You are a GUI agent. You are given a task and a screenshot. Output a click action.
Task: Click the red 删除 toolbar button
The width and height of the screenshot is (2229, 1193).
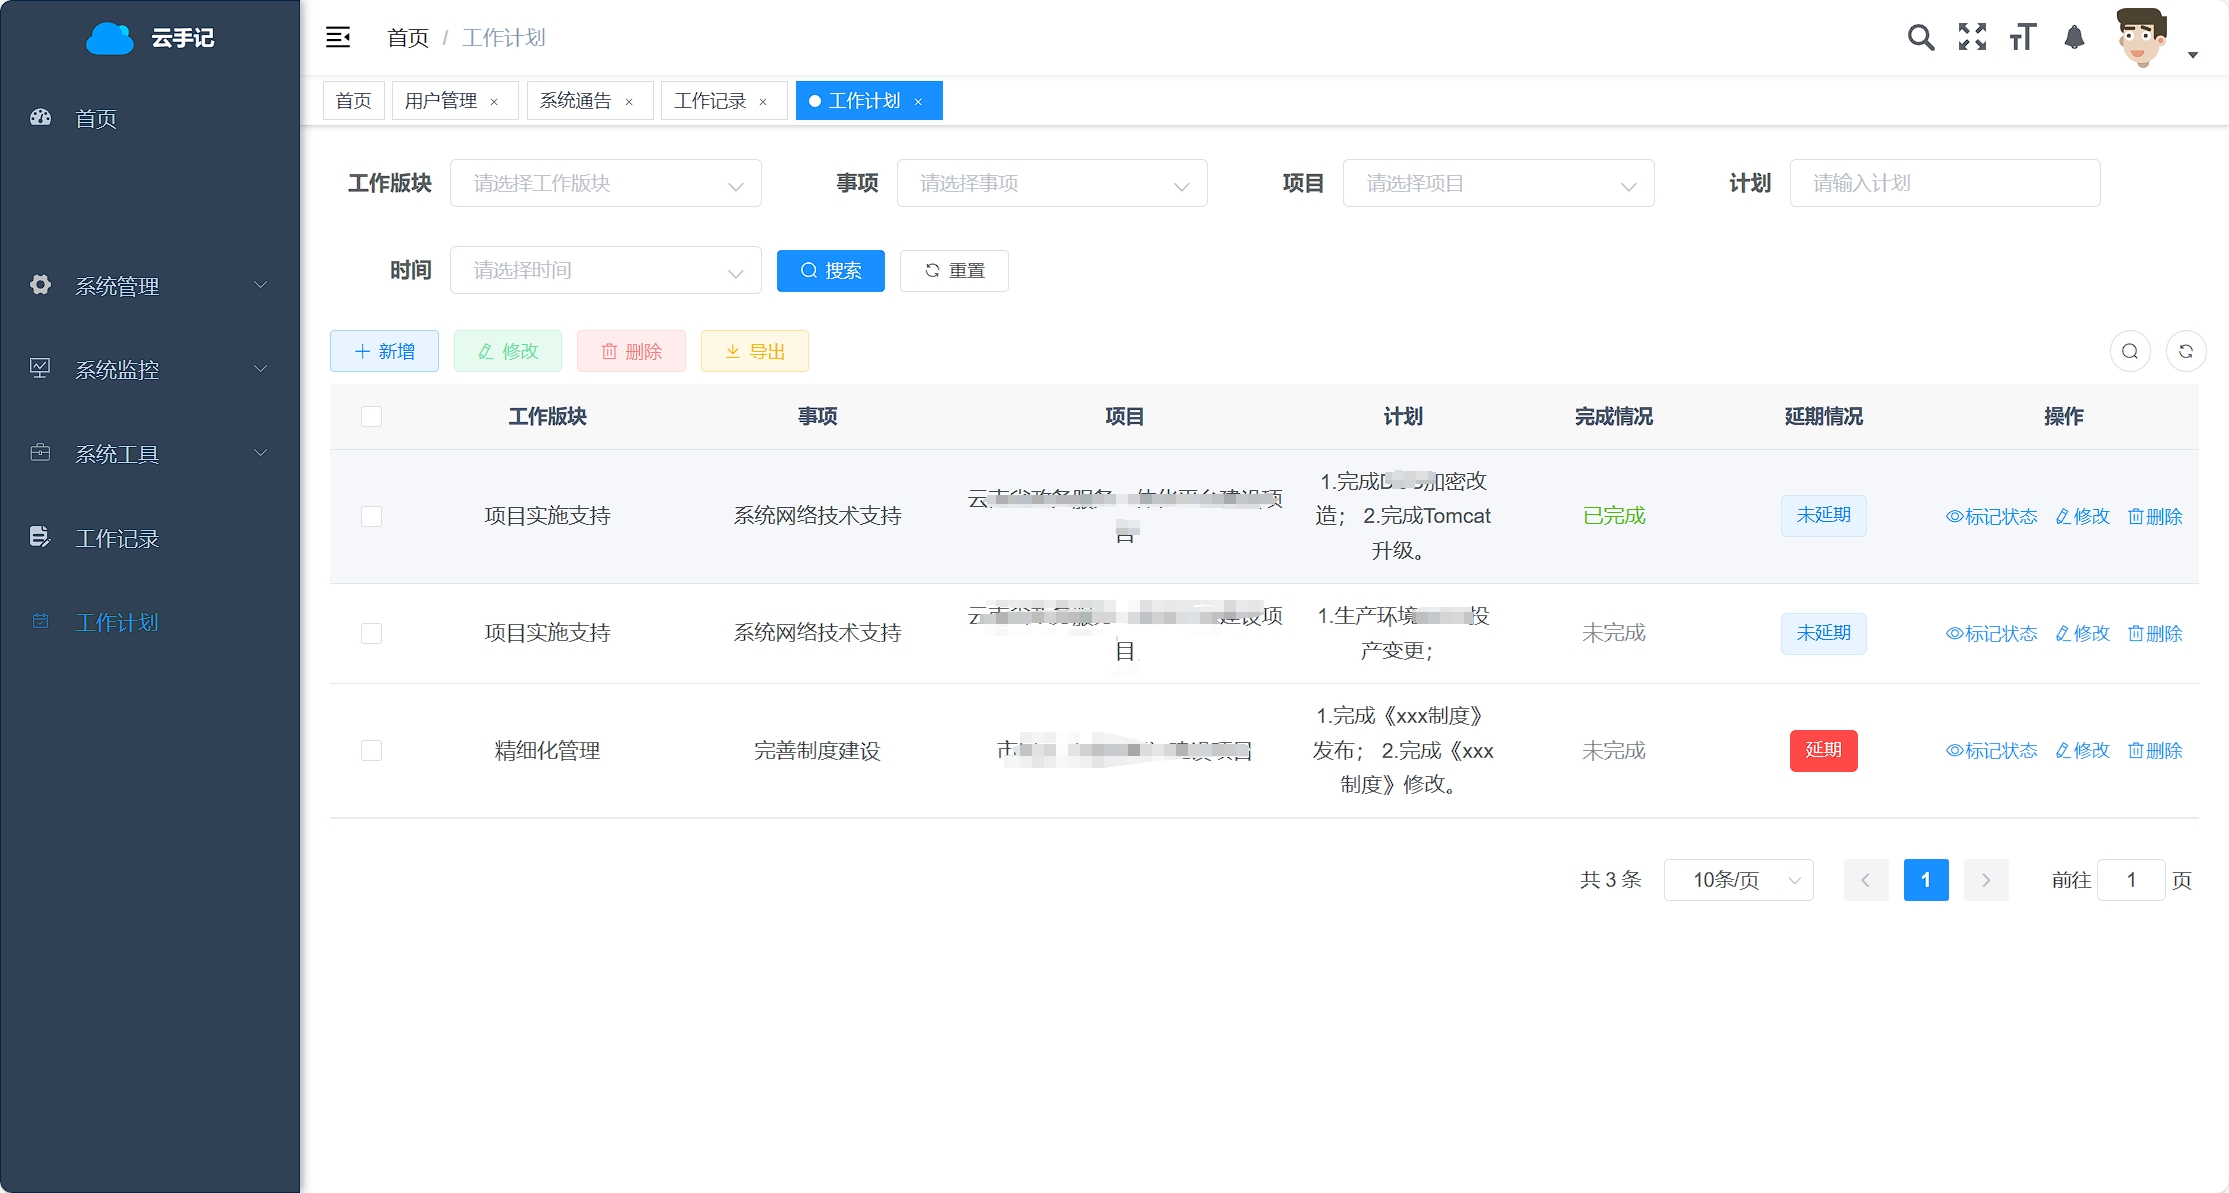pyautogui.click(x=631, y=351)
